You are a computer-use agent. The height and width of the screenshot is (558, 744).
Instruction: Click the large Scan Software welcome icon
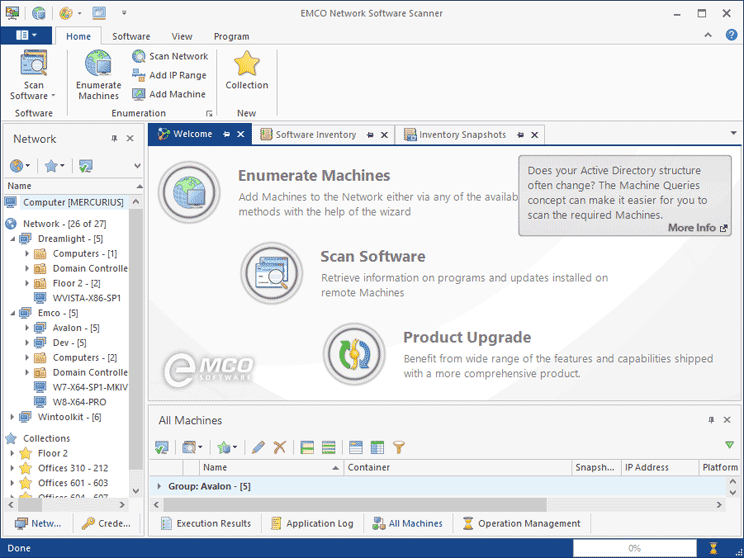point(271,273)
